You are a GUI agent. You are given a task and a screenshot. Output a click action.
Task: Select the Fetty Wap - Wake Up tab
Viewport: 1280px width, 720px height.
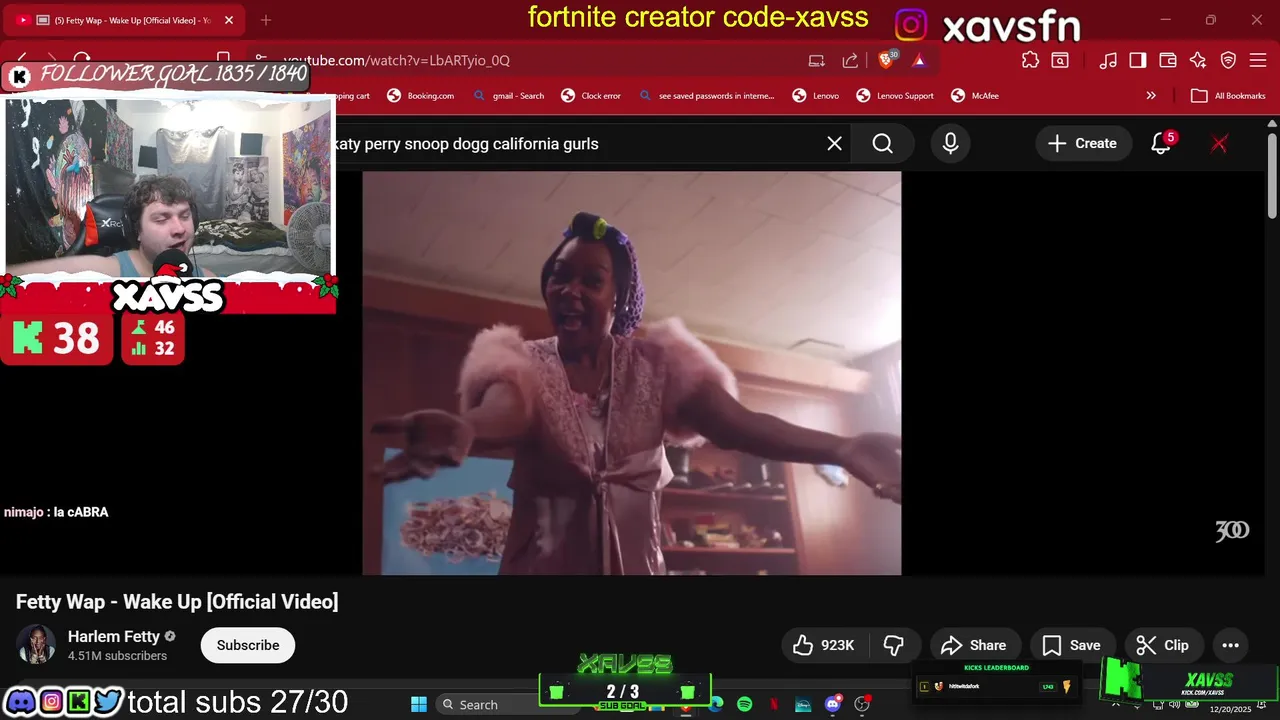122,20
